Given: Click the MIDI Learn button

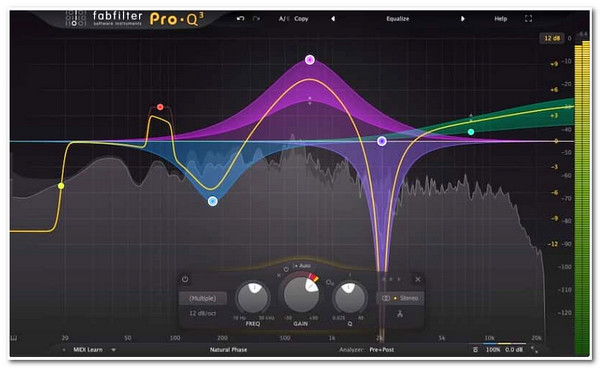Looking at the screenshot, I should tap(88, 350).
